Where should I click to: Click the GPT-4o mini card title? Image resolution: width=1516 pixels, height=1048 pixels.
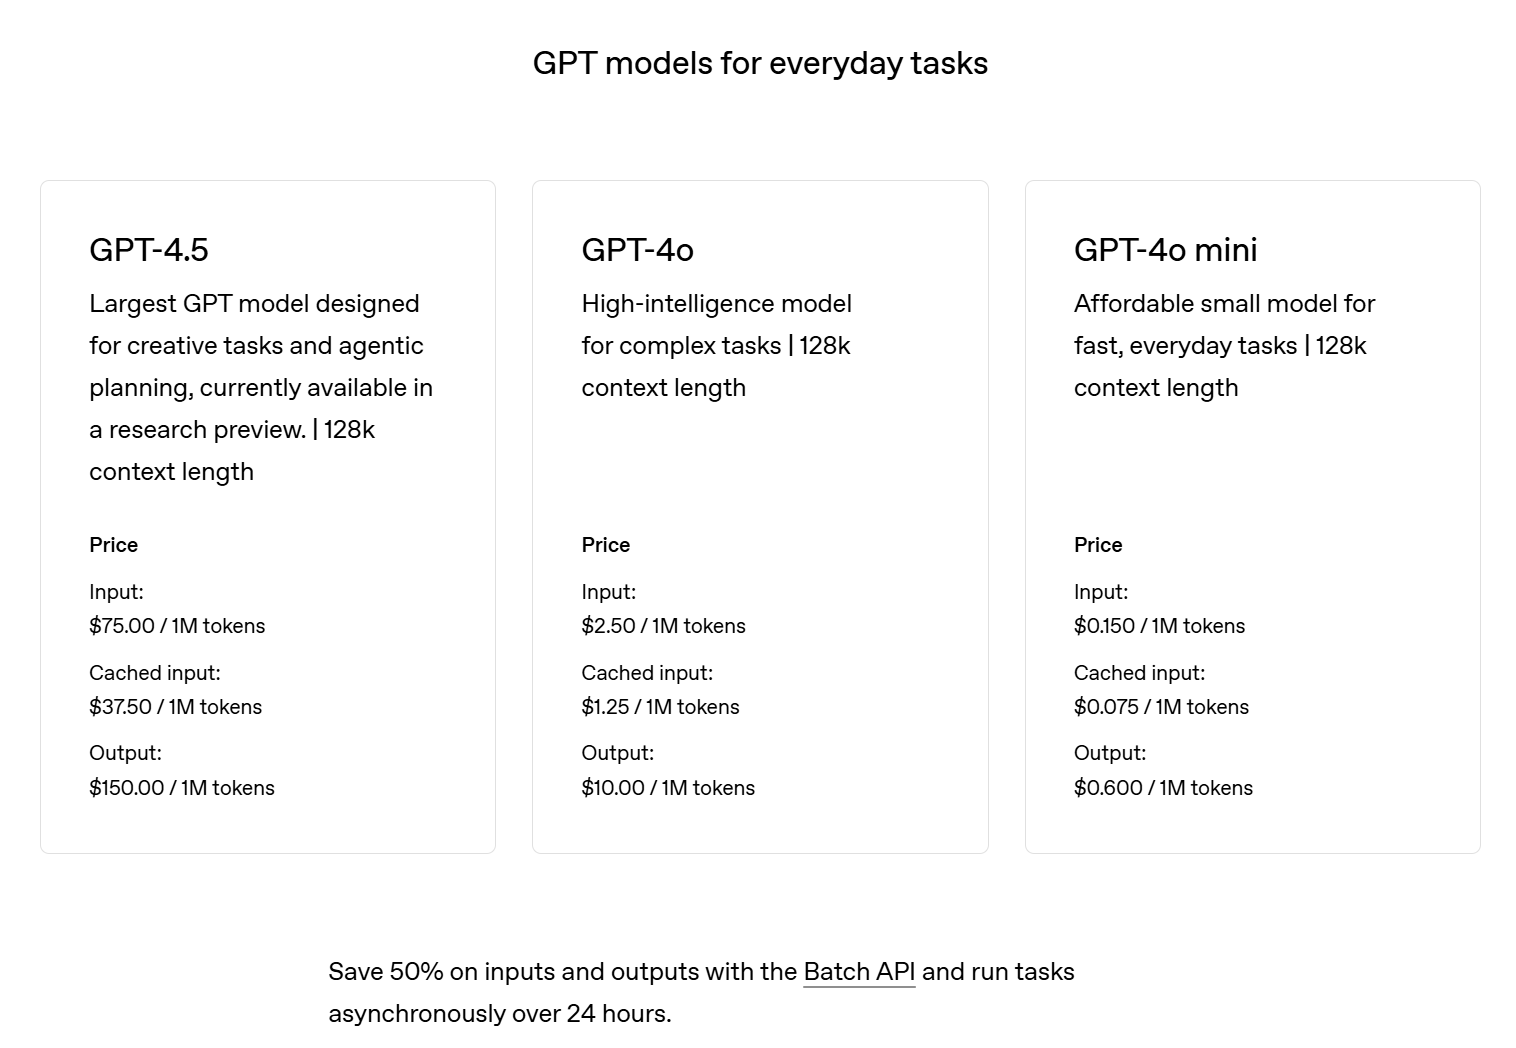click(x=1165, y=250)
